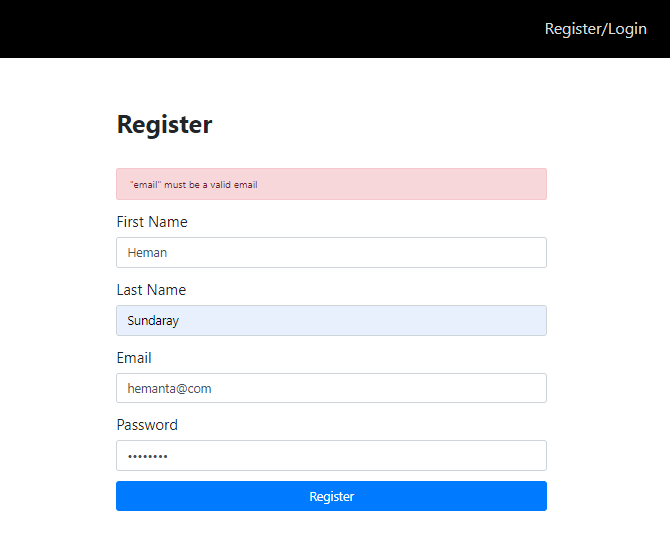
Task: Click the masked password dots
Action: [148, 456]
